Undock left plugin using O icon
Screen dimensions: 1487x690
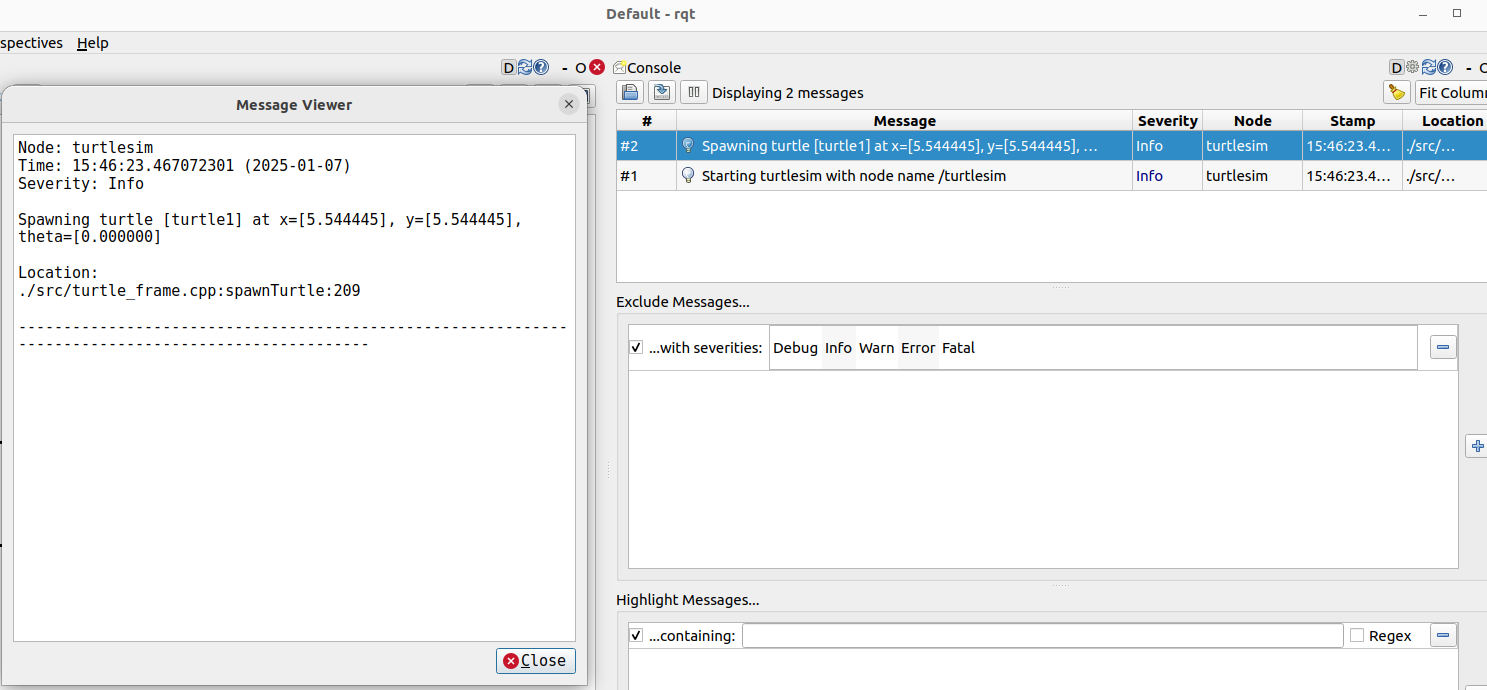[581, 68]
